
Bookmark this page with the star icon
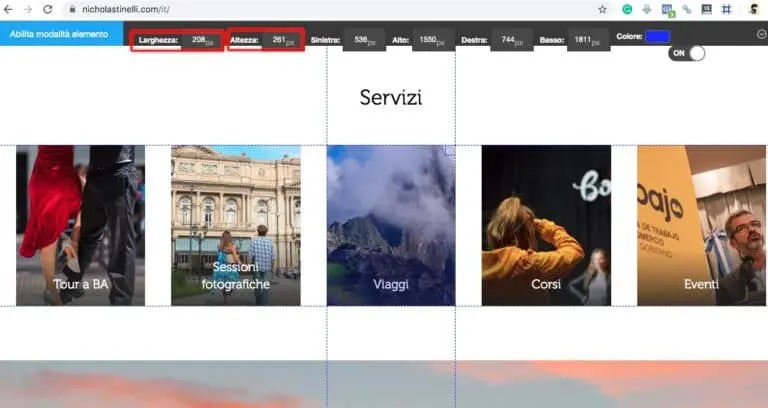point(602,9)
